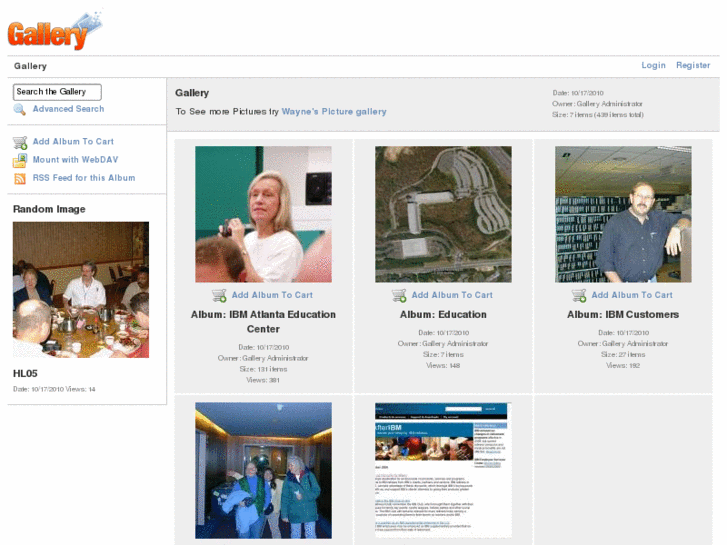This screenshot has height=545, width=727.
Task: Click the orange RSS feed icon
Action: (20, 179)
